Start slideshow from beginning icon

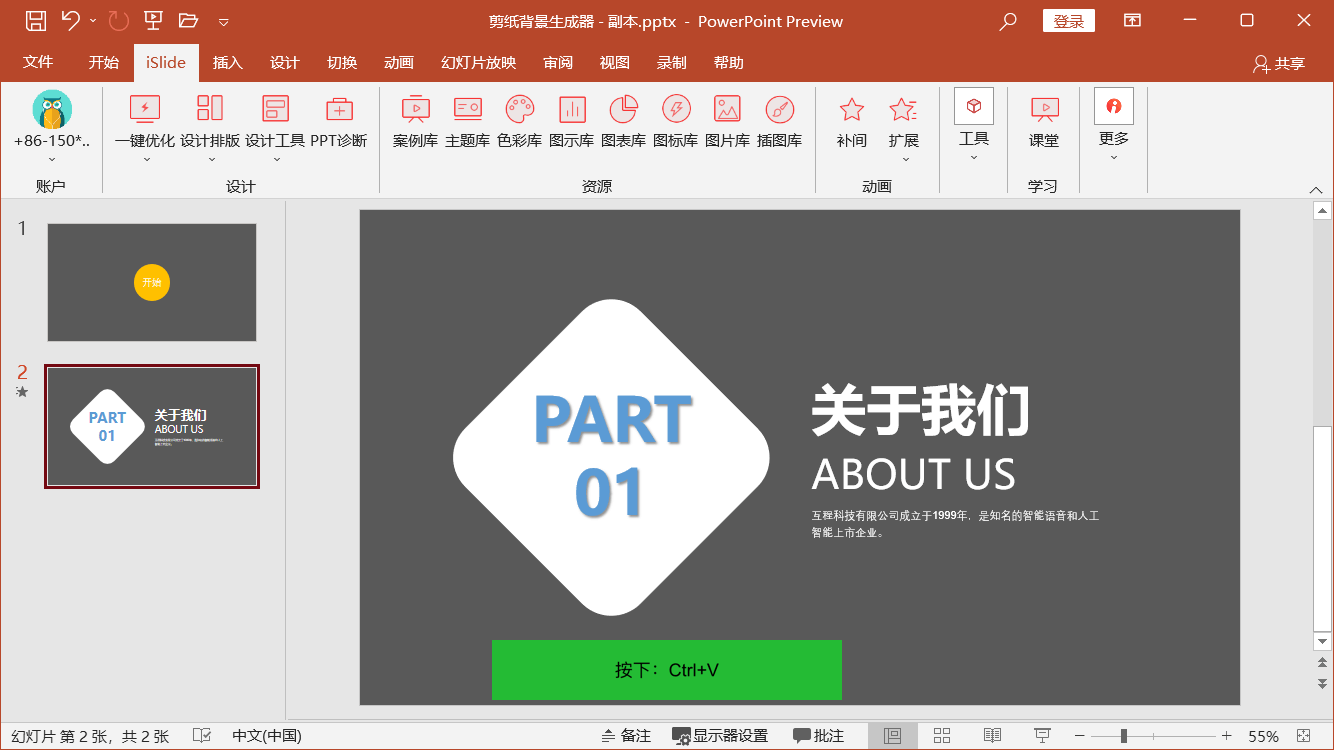[x=153, y=20]
